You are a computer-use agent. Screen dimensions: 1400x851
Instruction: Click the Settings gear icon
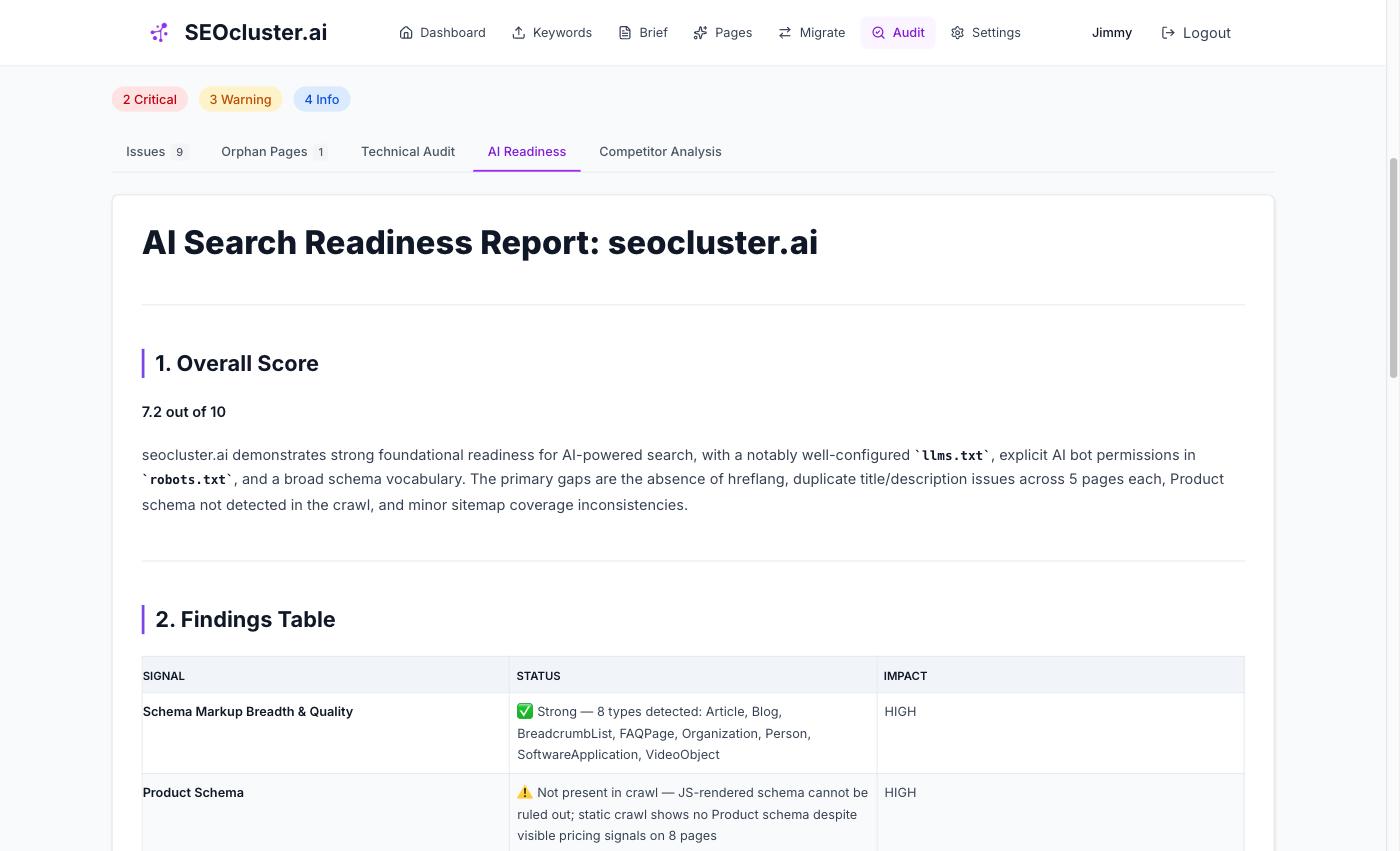957,33
